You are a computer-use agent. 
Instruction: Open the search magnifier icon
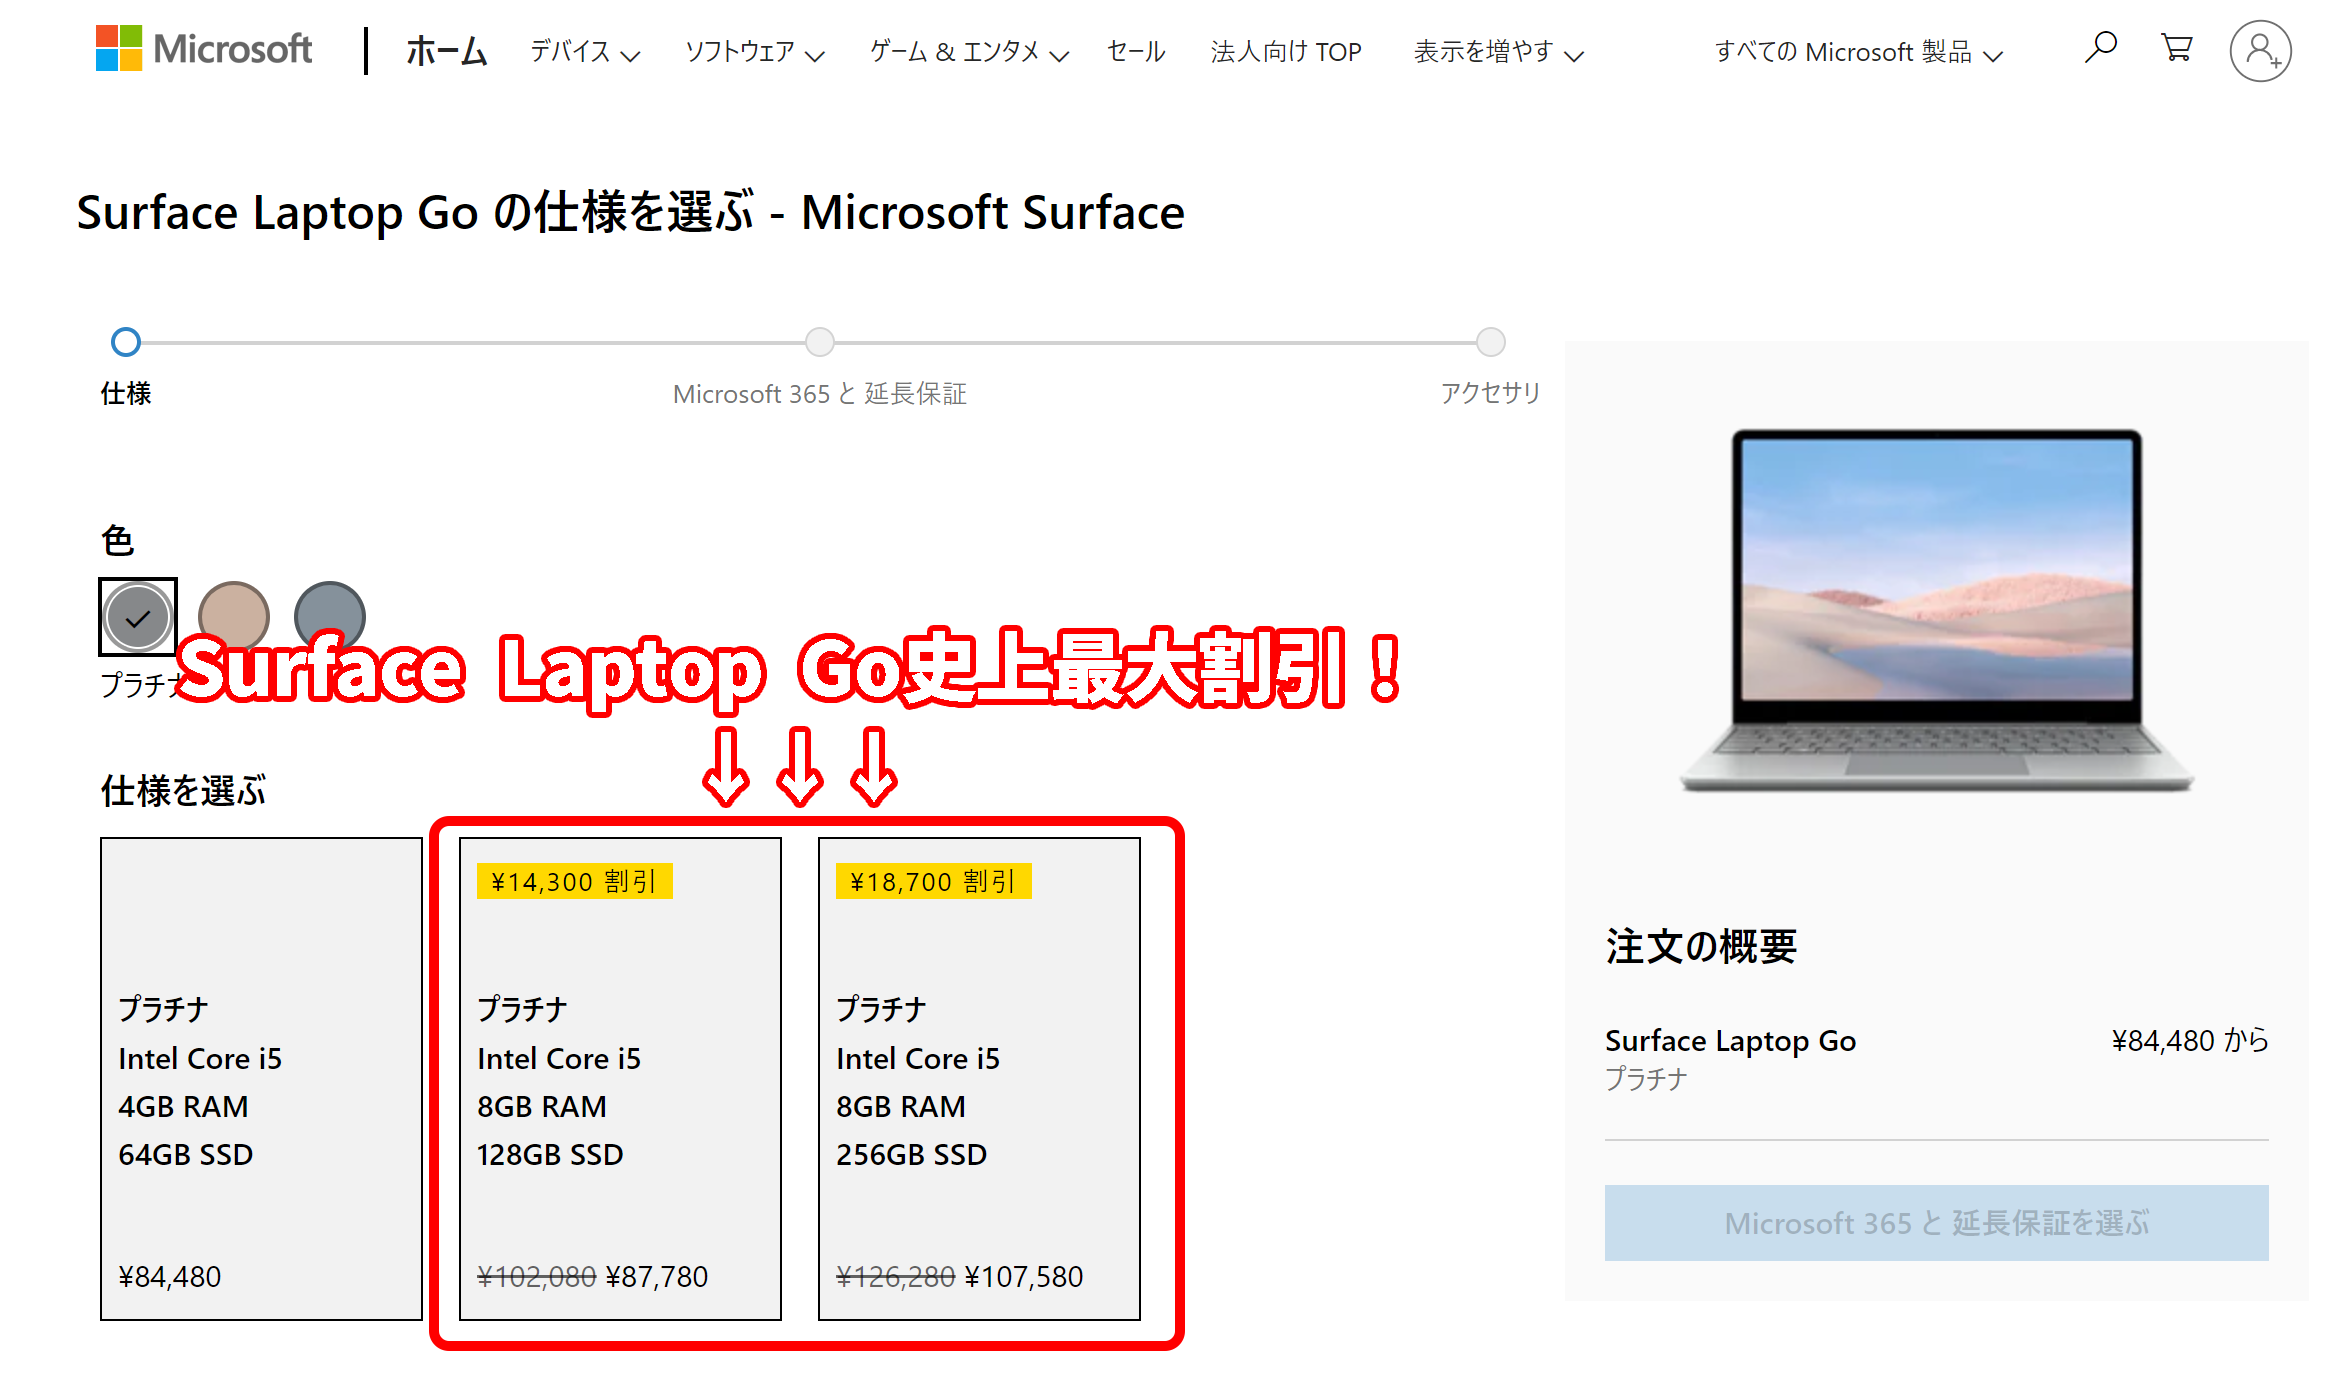2100,48
